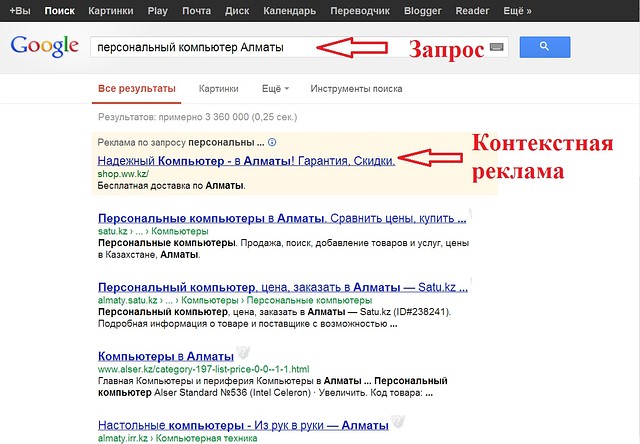This screenshot has width=640, height=444.
Task: Expand the Ещё » menu in top bar
Action: [517, 11]
